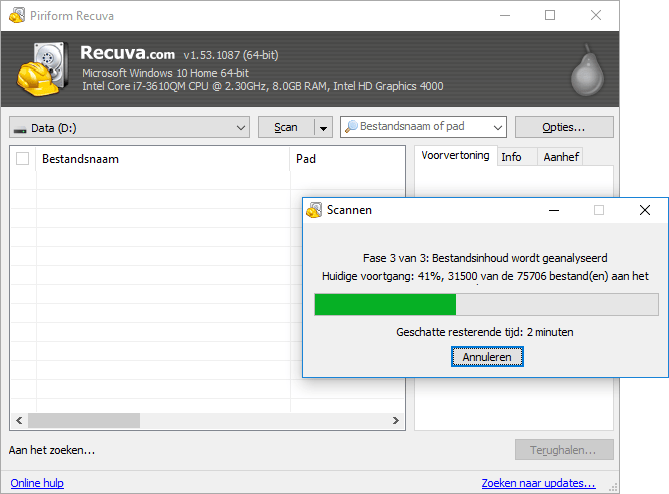Screen dimensions: 669x494
Task: Click the drive icon beside Data (D:)
Action: click(x=20, y=130)
